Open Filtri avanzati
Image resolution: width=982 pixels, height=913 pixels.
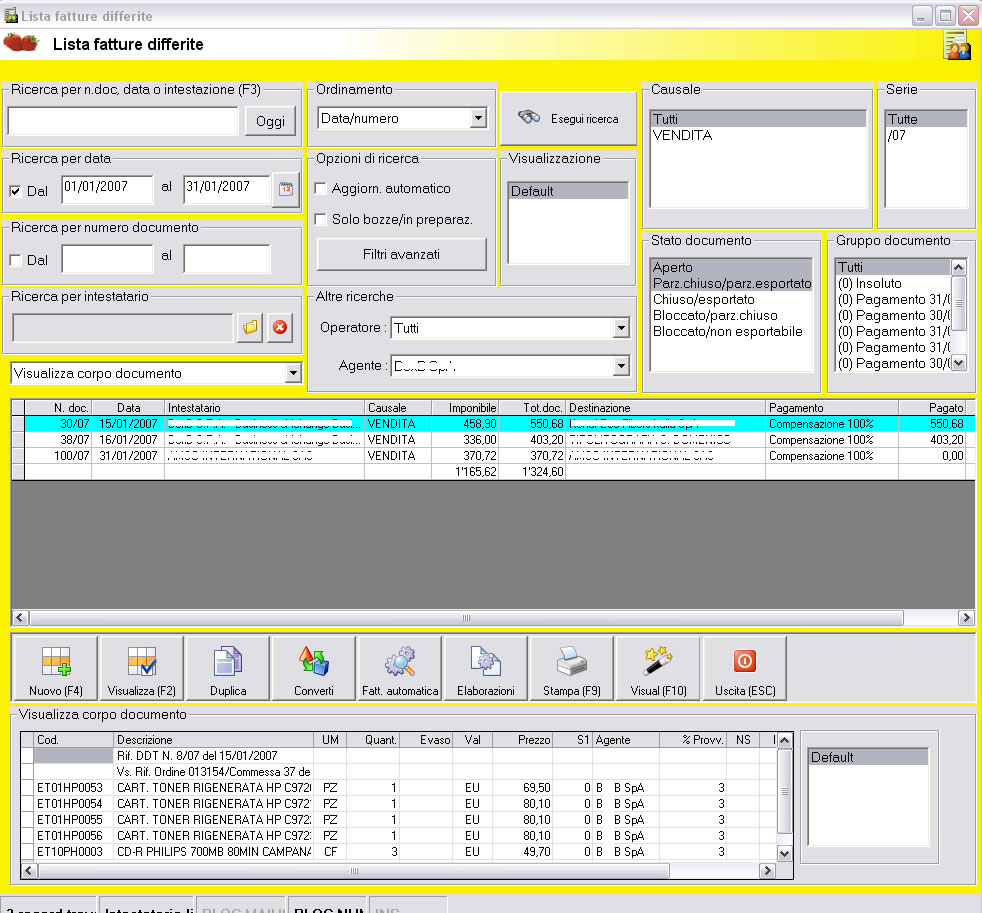[x=401, y=254]
